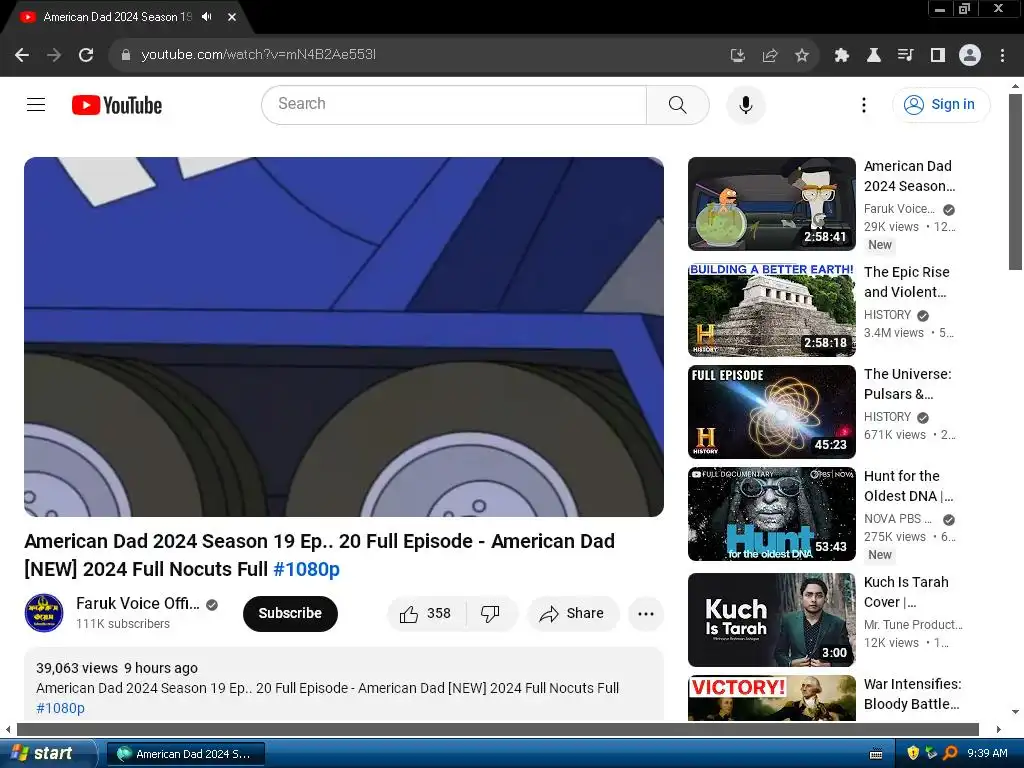Go to YouTube home via logo
This screenshot has width=1024, height=768.
pos(117,105)
